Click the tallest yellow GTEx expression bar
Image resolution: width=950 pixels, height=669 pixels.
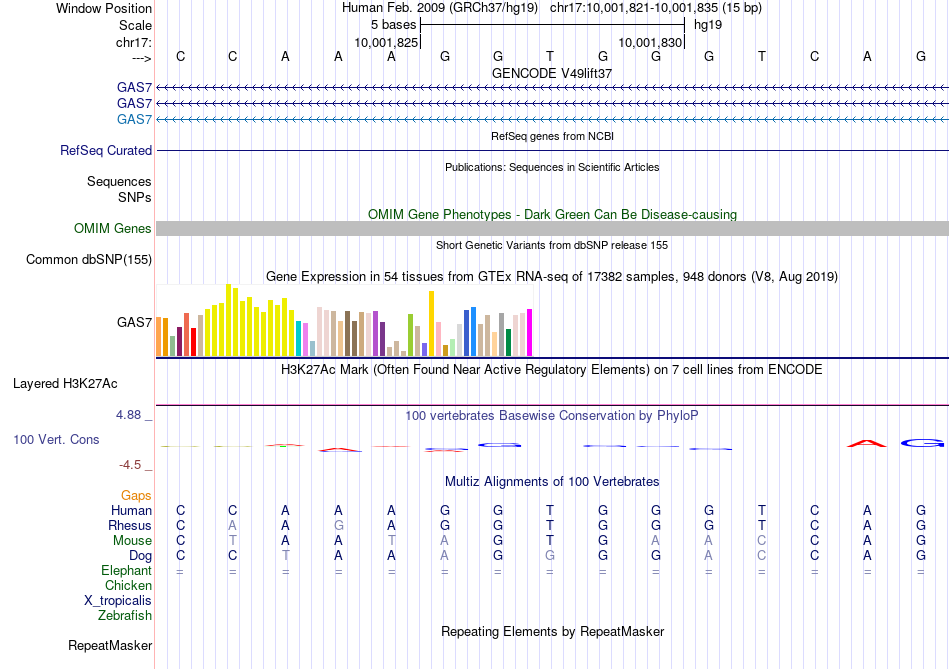[x=228, y=320]
